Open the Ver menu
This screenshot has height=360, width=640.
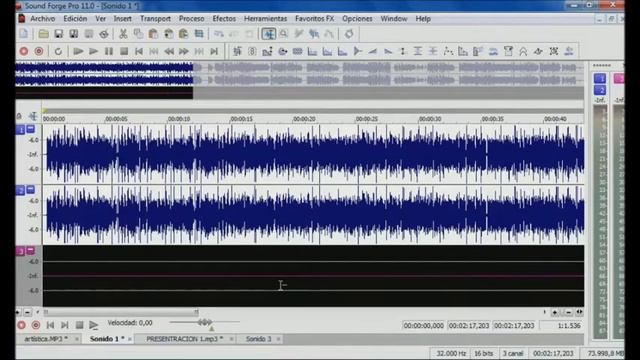pyautogui.click(x=100, y=19)
